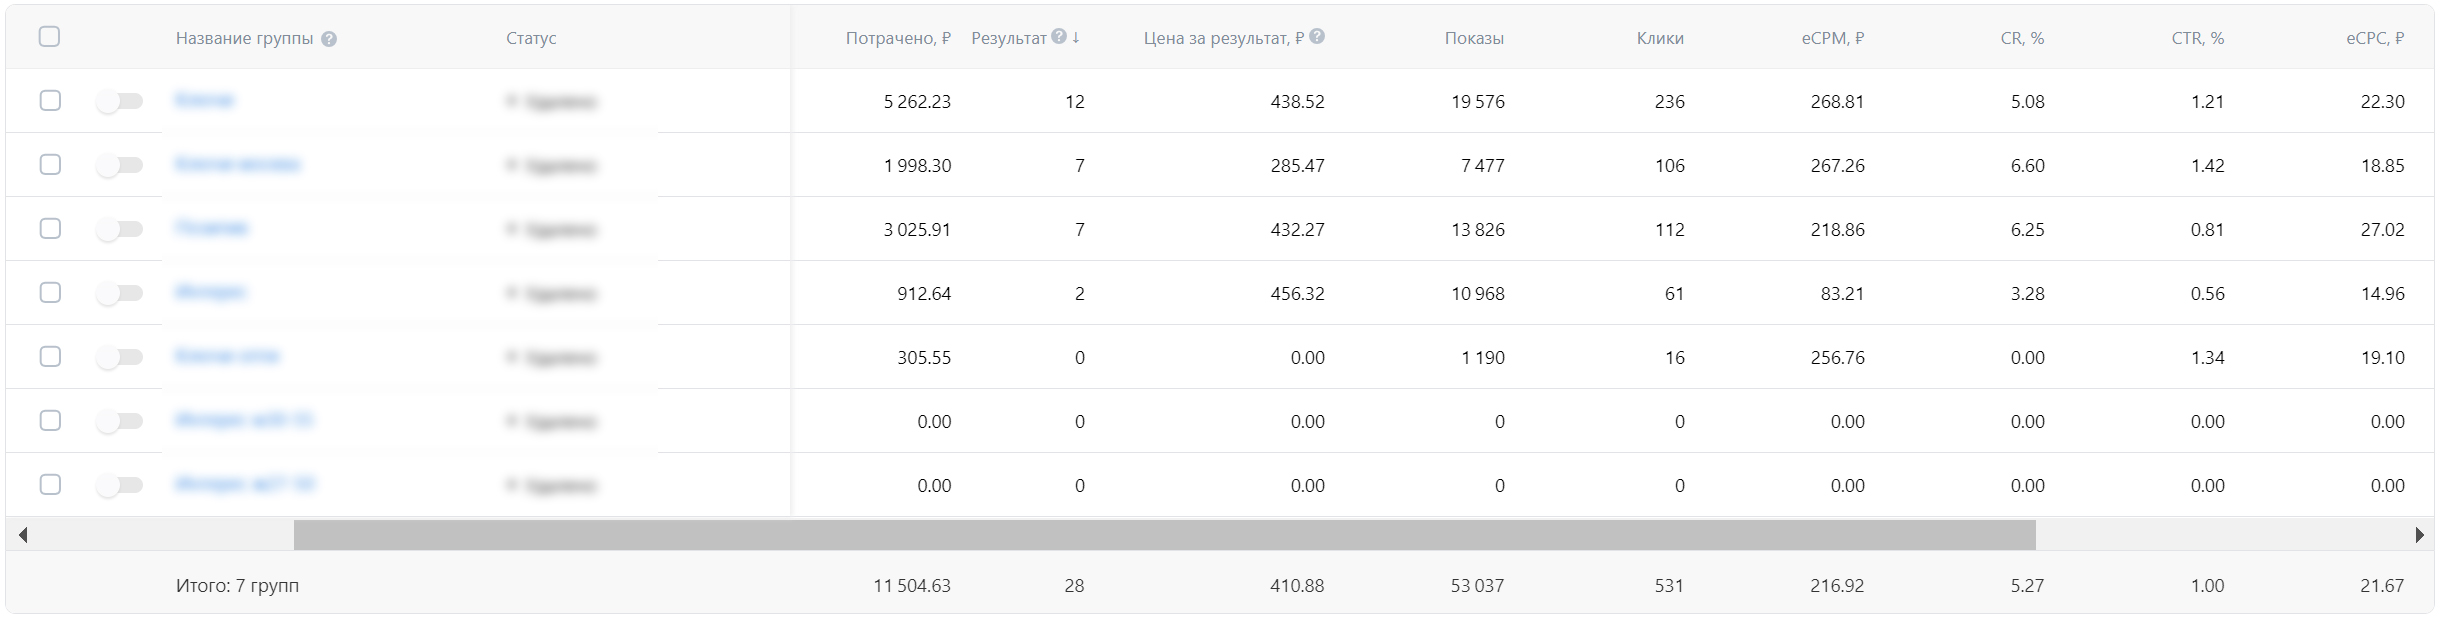Click the right scroll arrow of the table
This screenshot has width=2440, height=618.
coord(2419,535)
